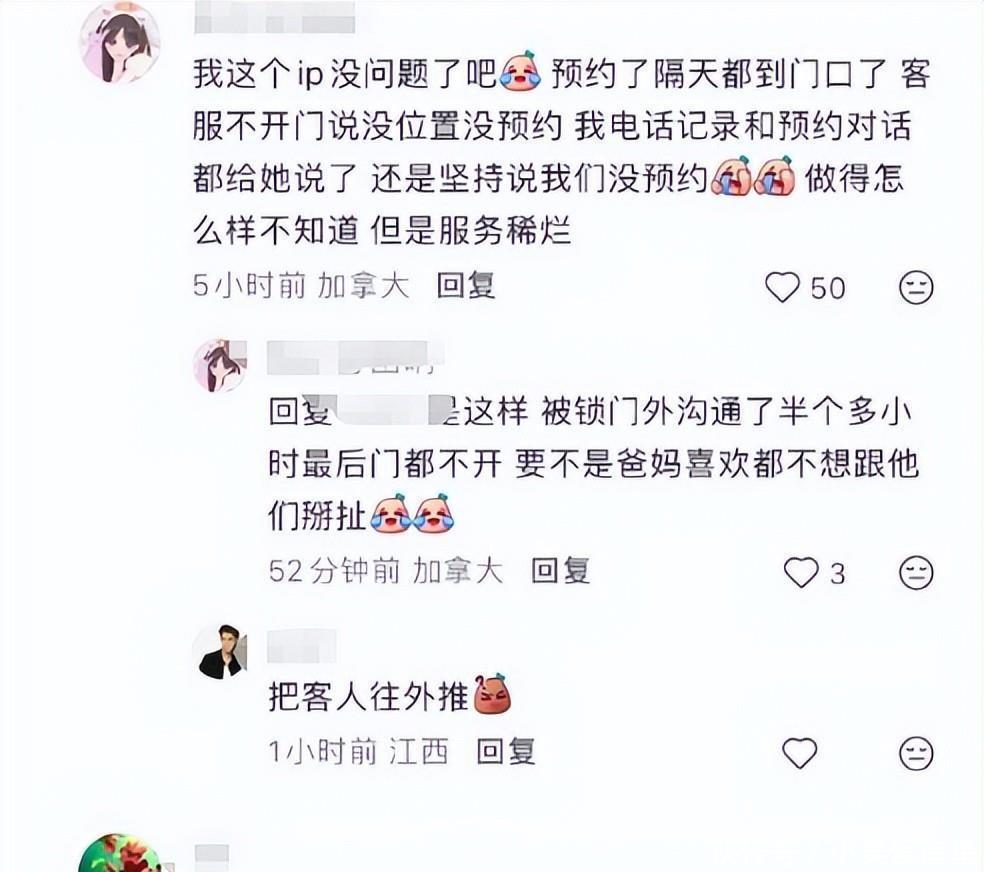Dislike the top comment about ip
Viewport: 984px width, 872px height.
tap(916, 287)
